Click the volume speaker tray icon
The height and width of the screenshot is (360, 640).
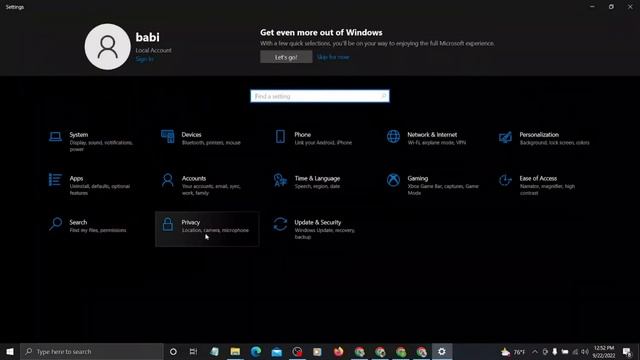click(585, 351)
